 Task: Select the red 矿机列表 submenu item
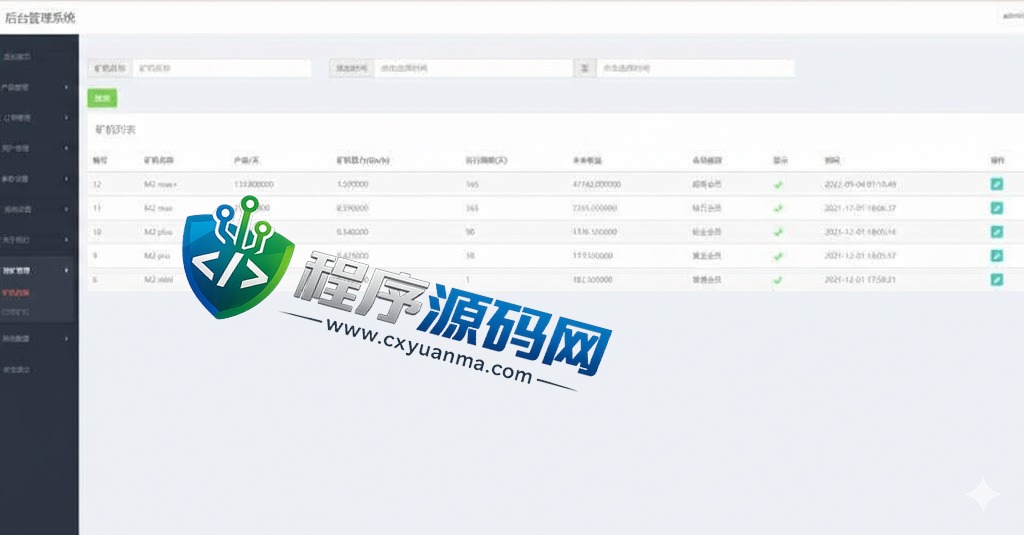pos(16,293)
